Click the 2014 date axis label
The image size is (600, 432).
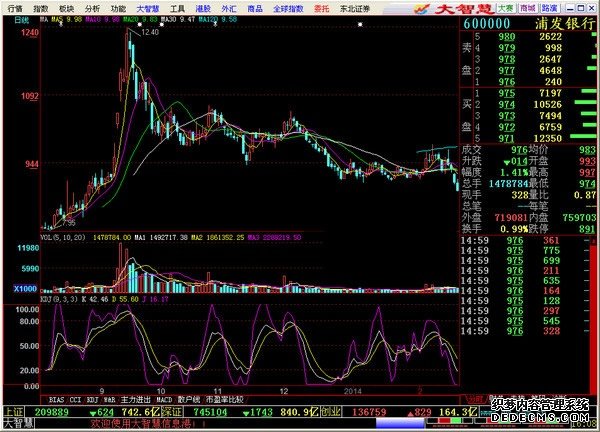352,391
